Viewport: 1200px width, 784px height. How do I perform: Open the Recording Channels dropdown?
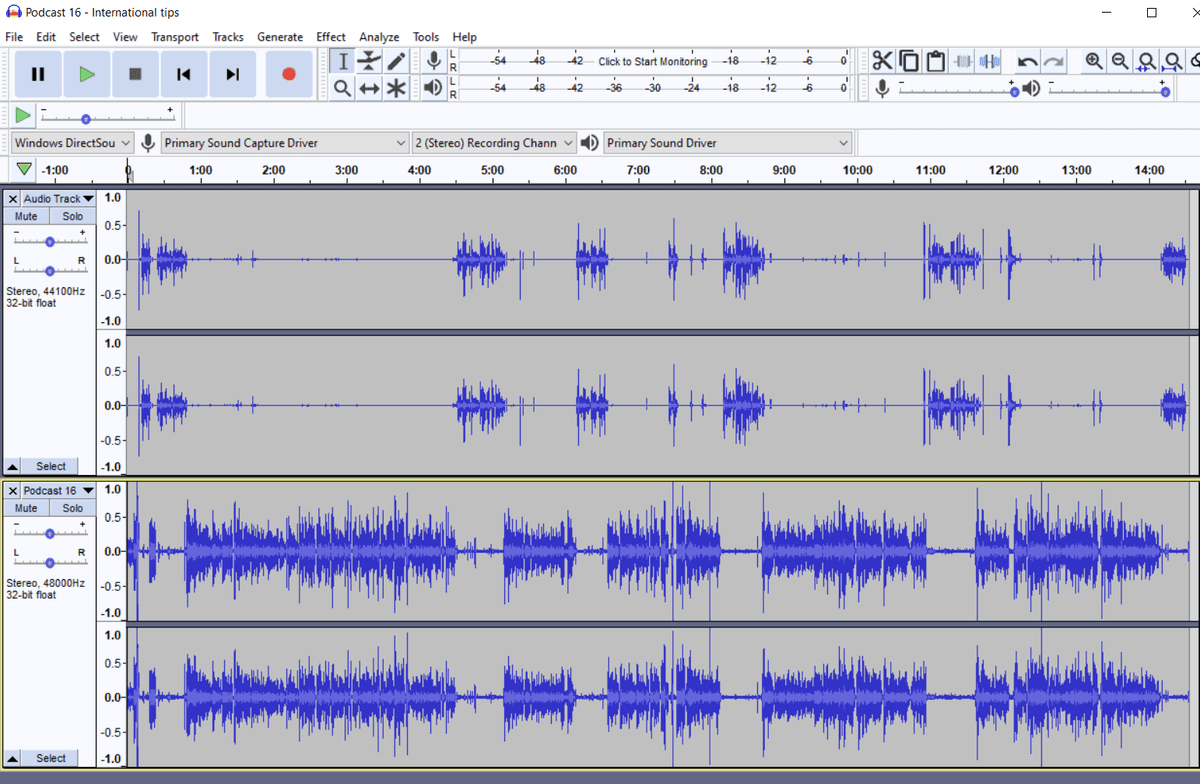(495, 143)
